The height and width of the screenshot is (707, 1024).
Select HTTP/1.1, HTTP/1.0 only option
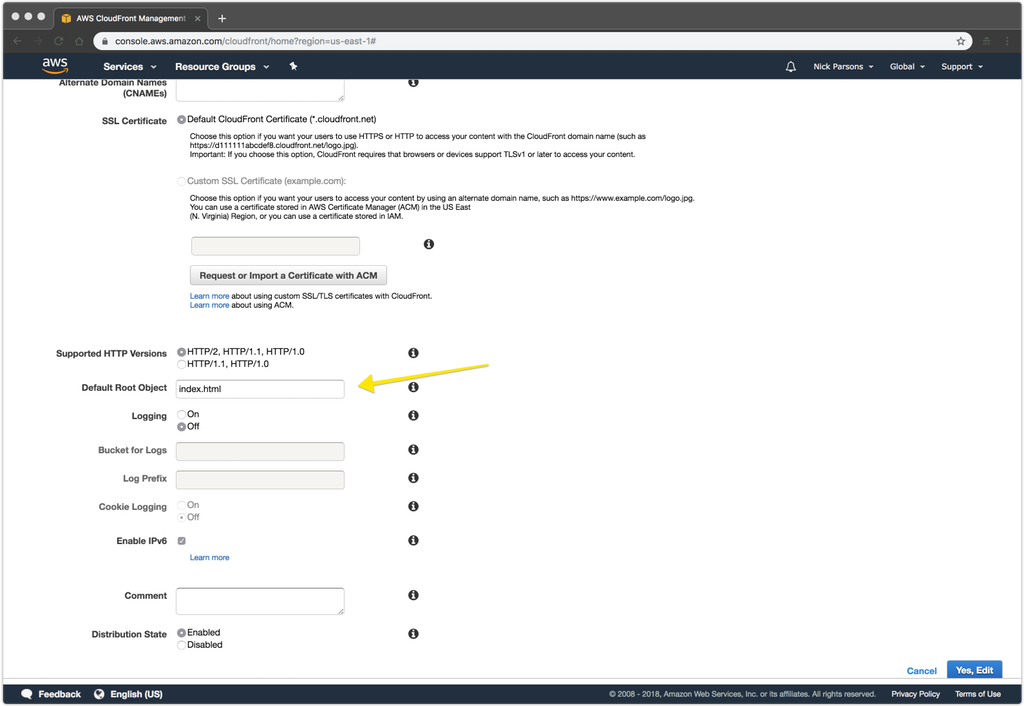click(182, 364)
